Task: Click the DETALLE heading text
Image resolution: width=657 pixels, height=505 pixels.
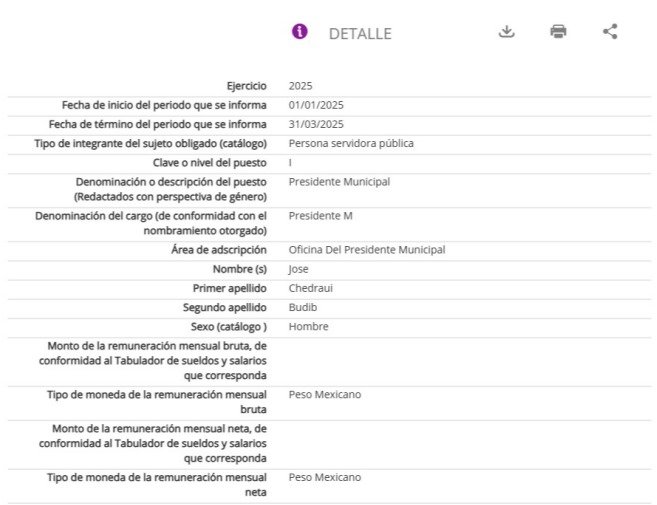Action: pyautogui.click(x=360, y=34)
